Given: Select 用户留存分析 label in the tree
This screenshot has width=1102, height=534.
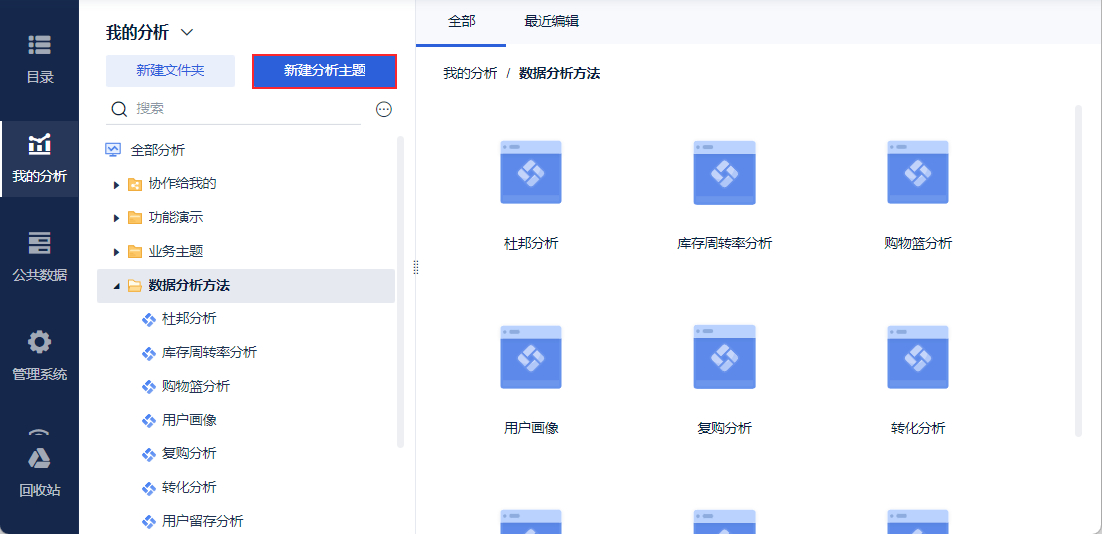Looking at the screenshot, I should [x=202, y=521].
